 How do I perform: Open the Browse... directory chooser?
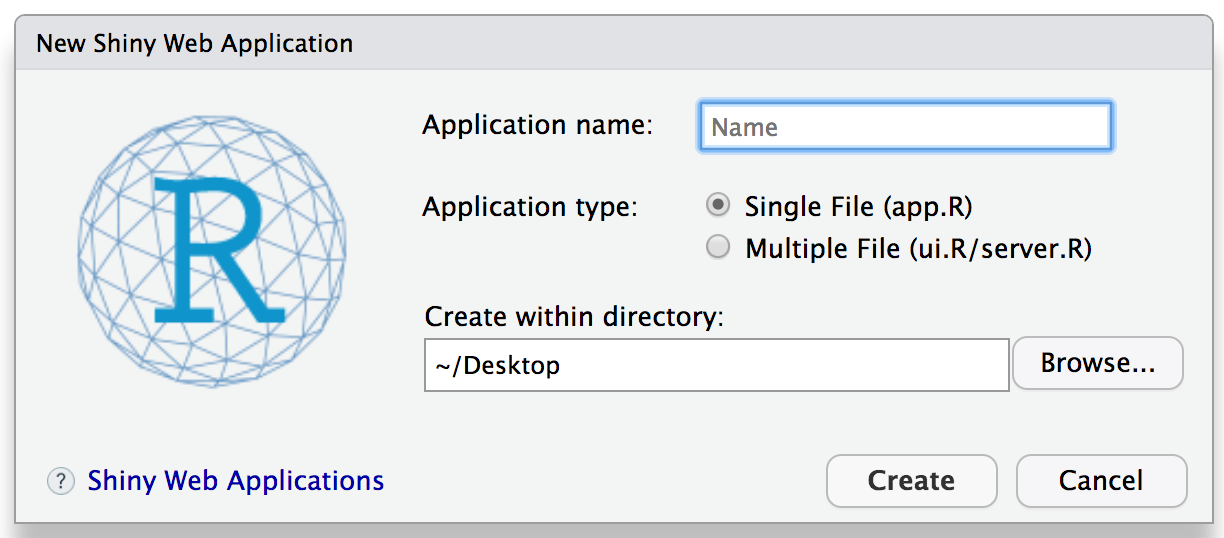point(1098,363)
